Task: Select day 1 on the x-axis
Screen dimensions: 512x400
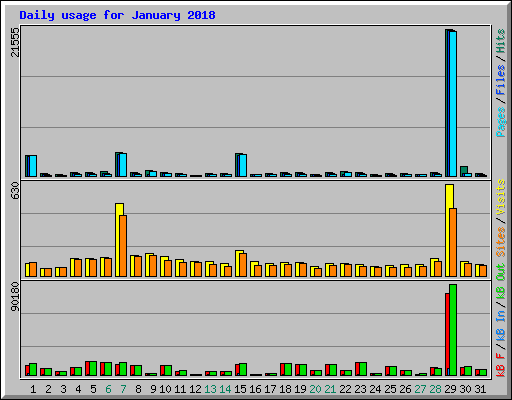Action: tap(33, 389)
